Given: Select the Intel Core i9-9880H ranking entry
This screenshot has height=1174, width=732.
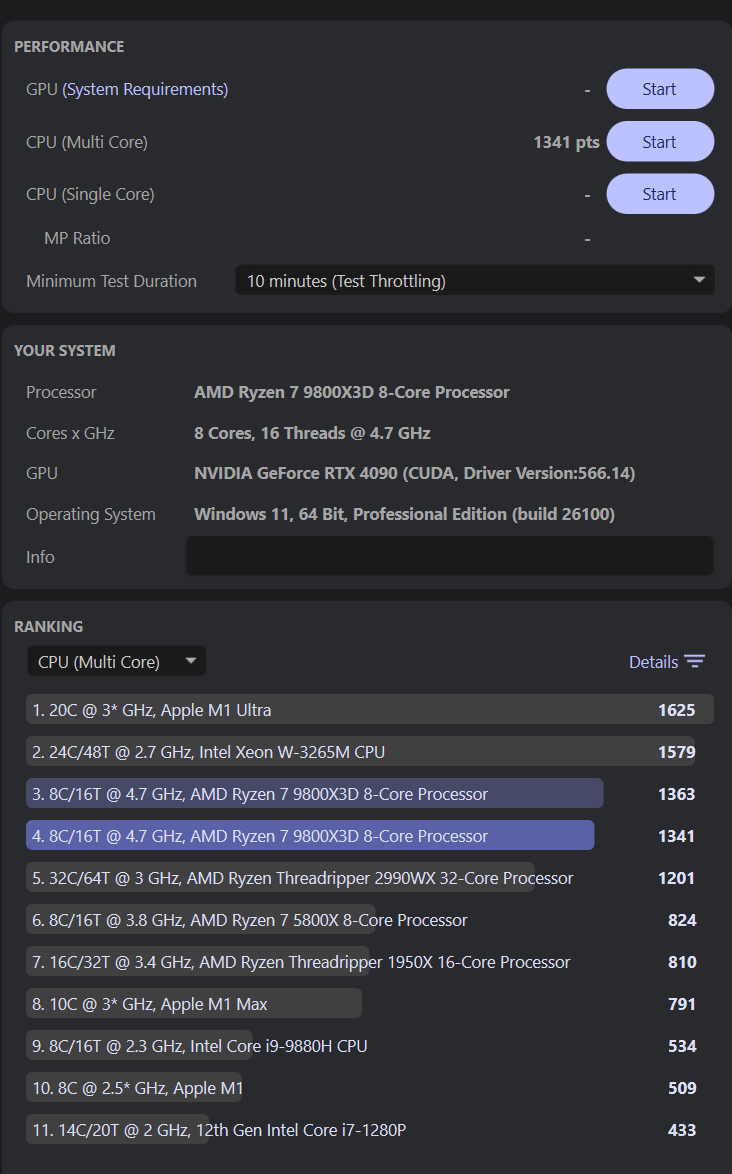Looking at the screenshot, I should (x=200, y=1046).
